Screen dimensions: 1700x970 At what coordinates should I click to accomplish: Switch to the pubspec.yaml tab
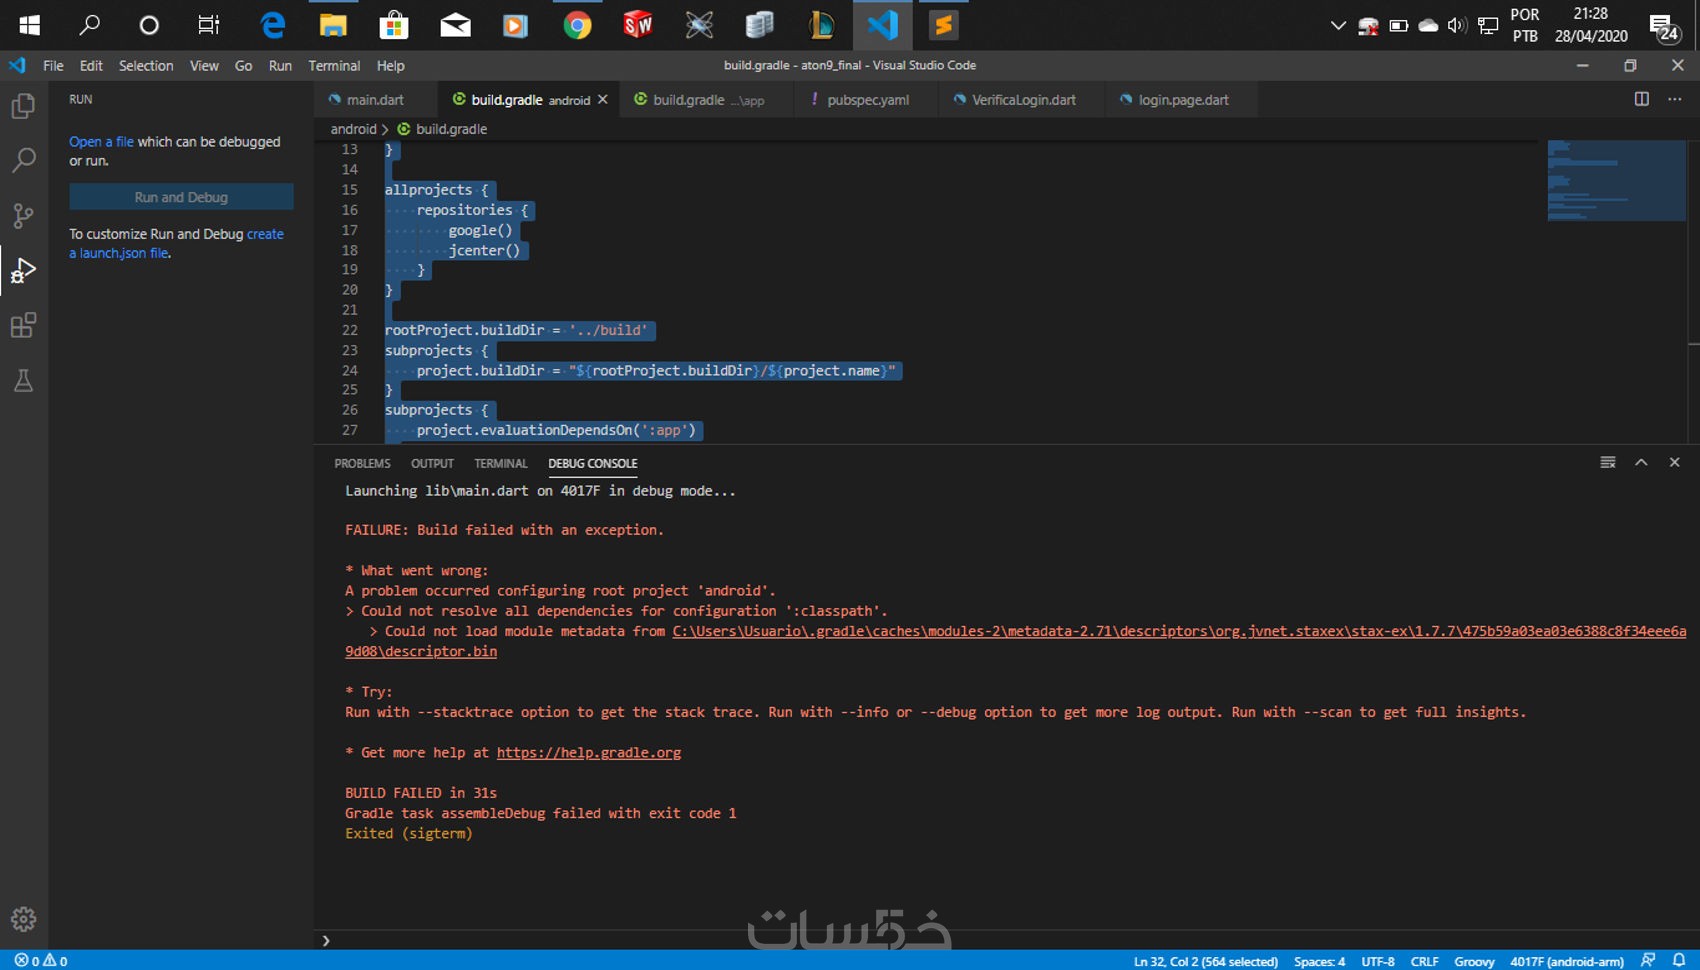[x=867, y=100]
